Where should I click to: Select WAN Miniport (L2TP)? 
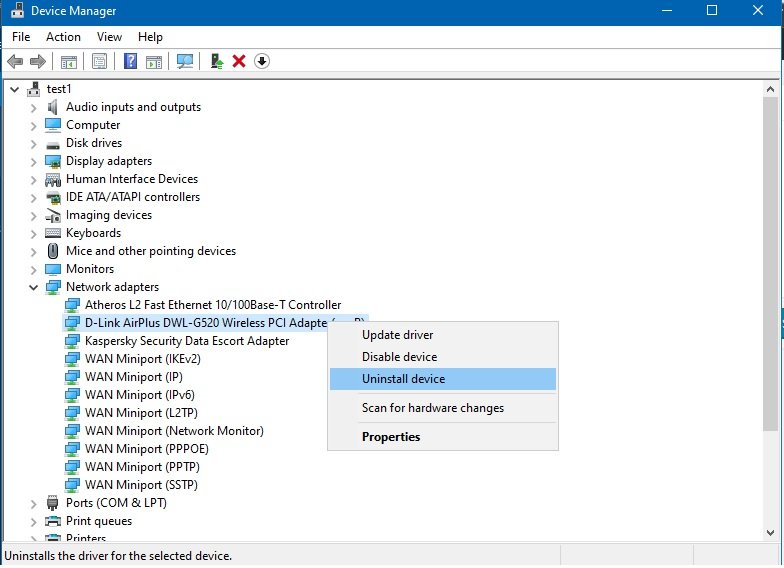coord(141,413)
